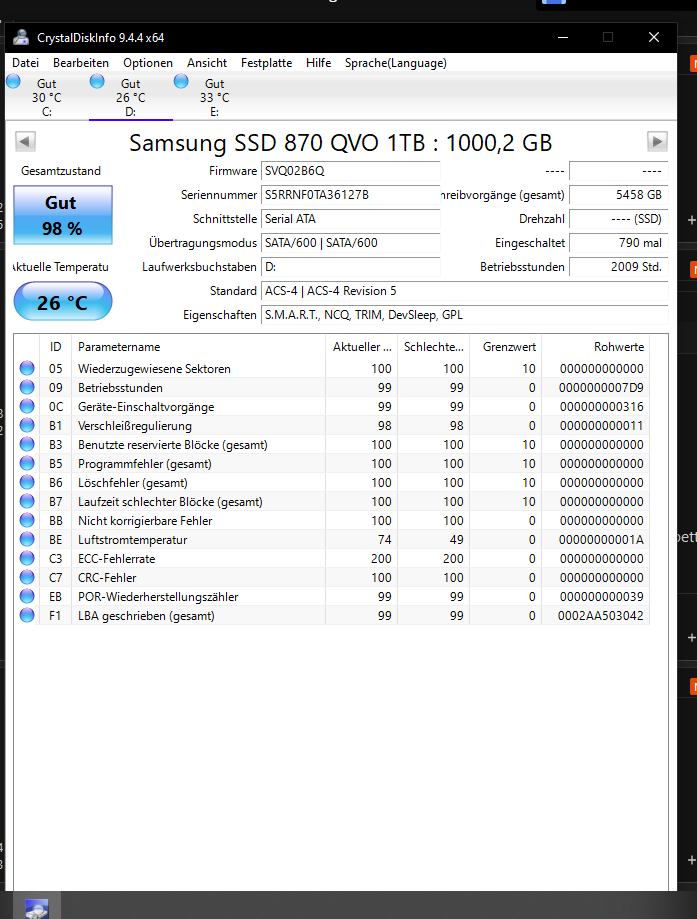The width and height of the screenshot is (697, 919).
Task: Click status orb of Löschfehler row
Action: point(27,482)
